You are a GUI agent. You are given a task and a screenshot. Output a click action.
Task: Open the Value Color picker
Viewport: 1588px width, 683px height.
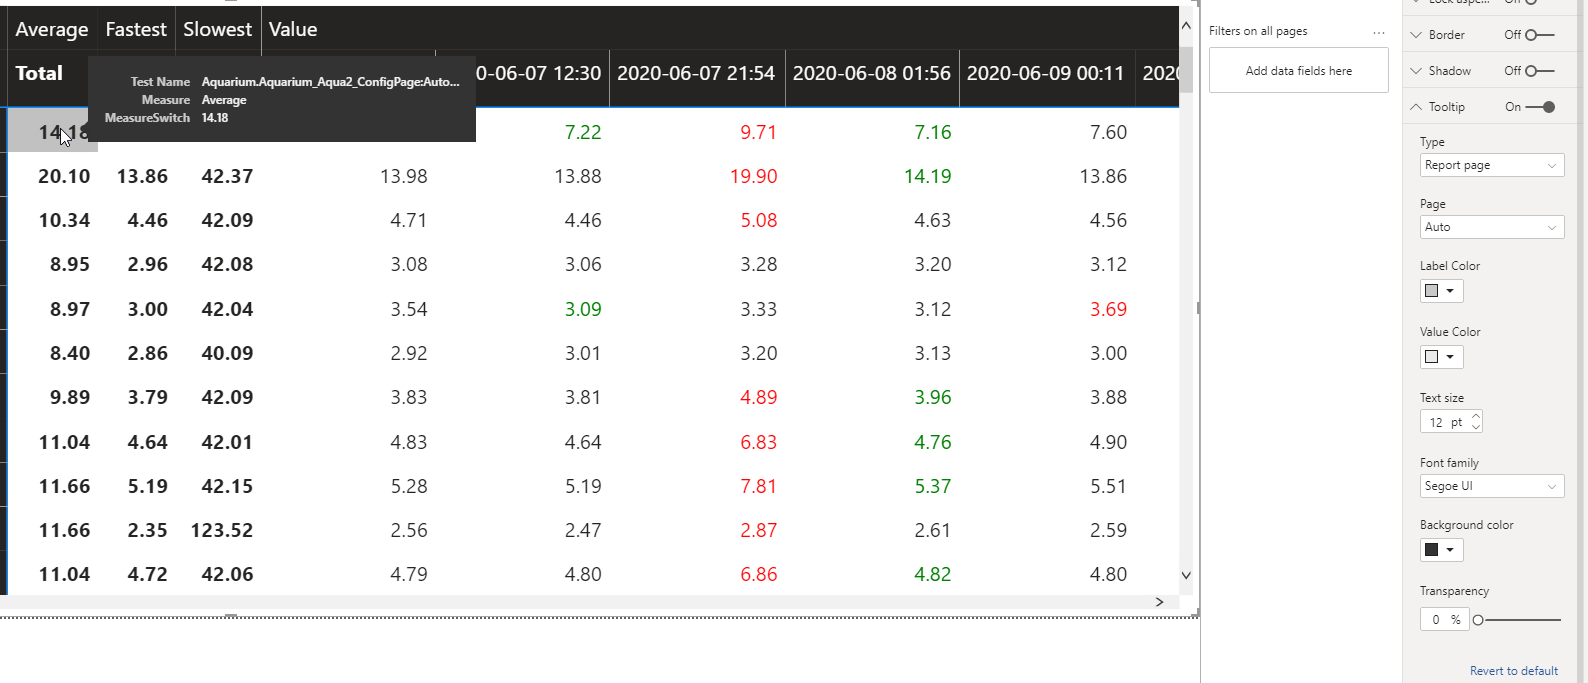[x=1441, y=357]
